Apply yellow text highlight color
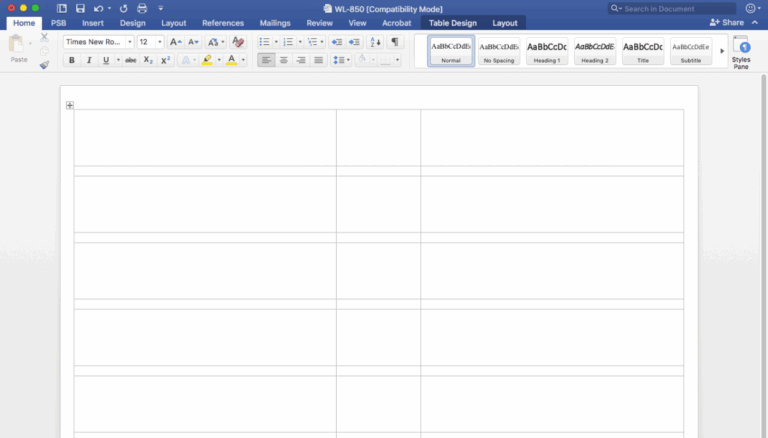768x438 pixels. [x=207, y=60]
